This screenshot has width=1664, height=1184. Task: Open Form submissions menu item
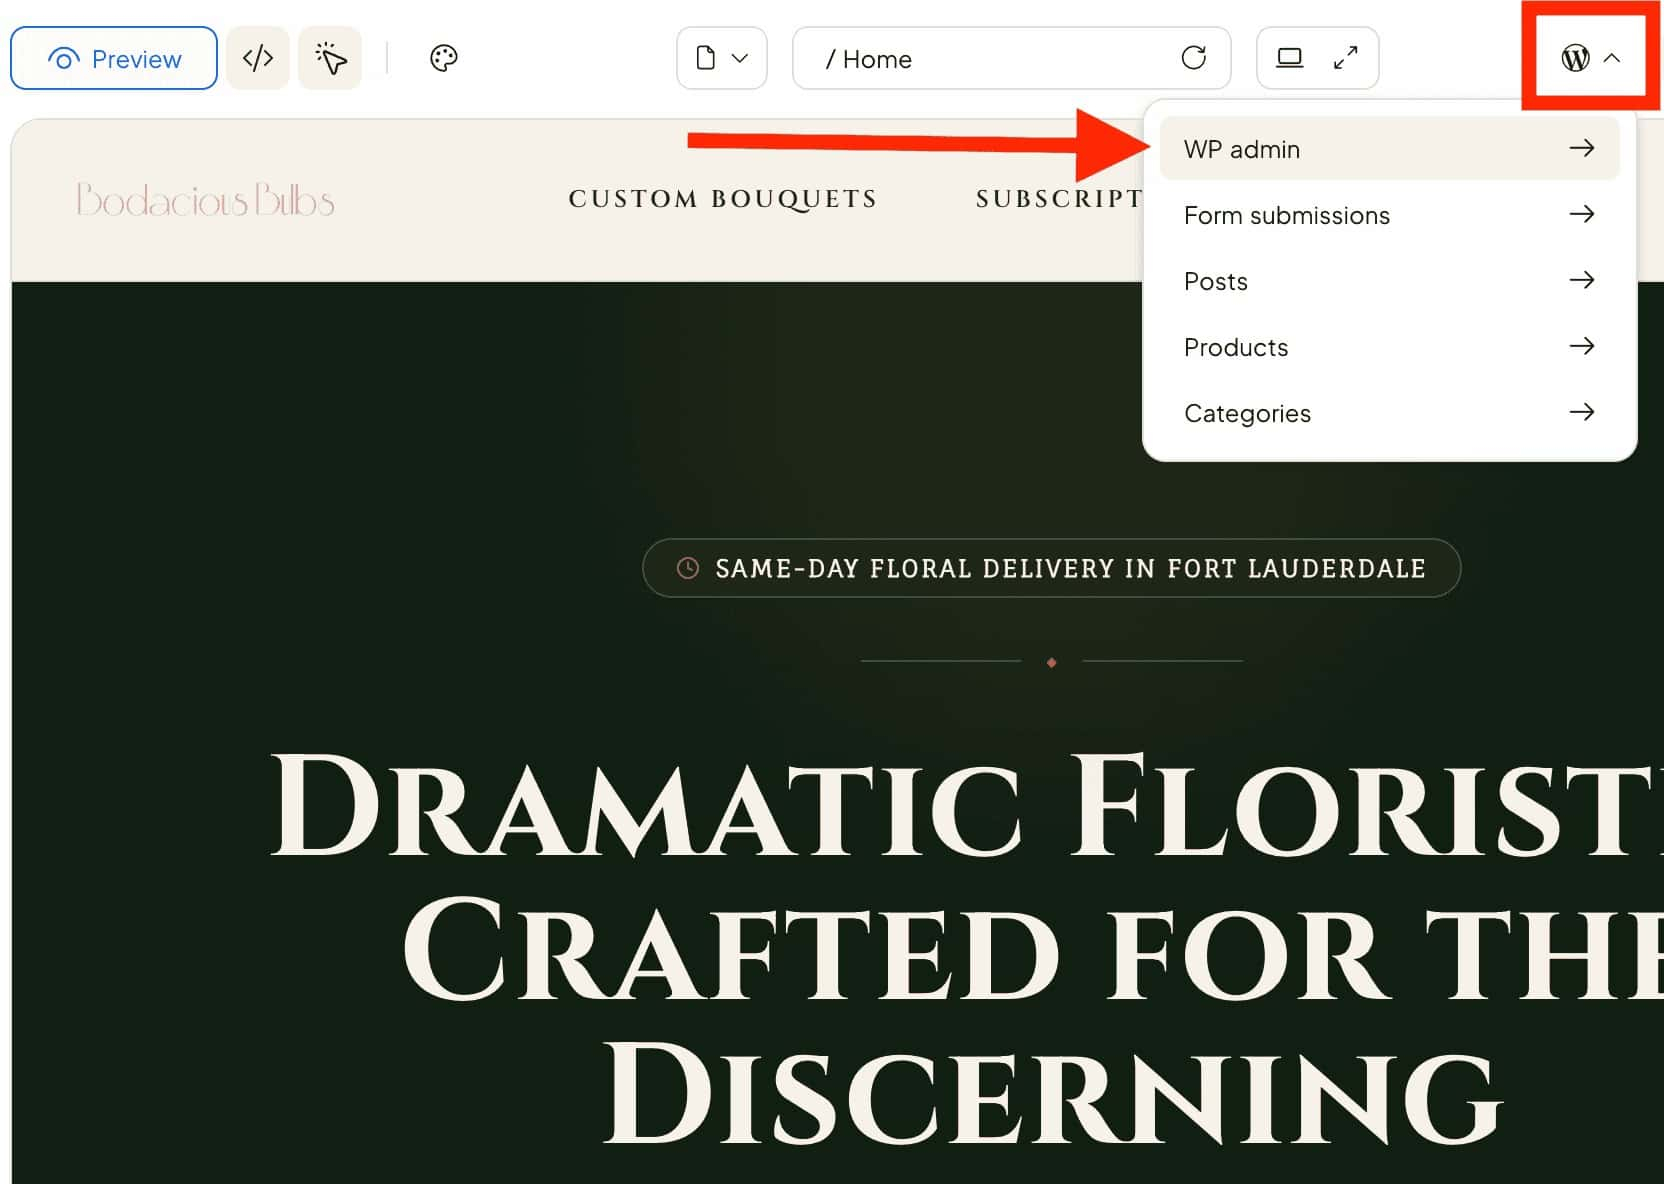pos(1389,215)
